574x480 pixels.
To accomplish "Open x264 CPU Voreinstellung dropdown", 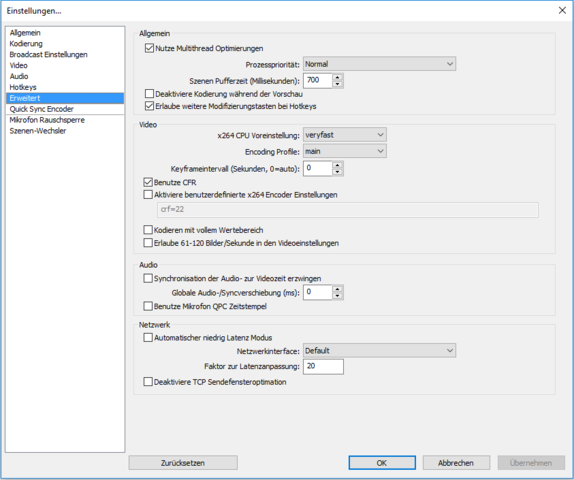I will pyautogui.click(x=344, y=135).
